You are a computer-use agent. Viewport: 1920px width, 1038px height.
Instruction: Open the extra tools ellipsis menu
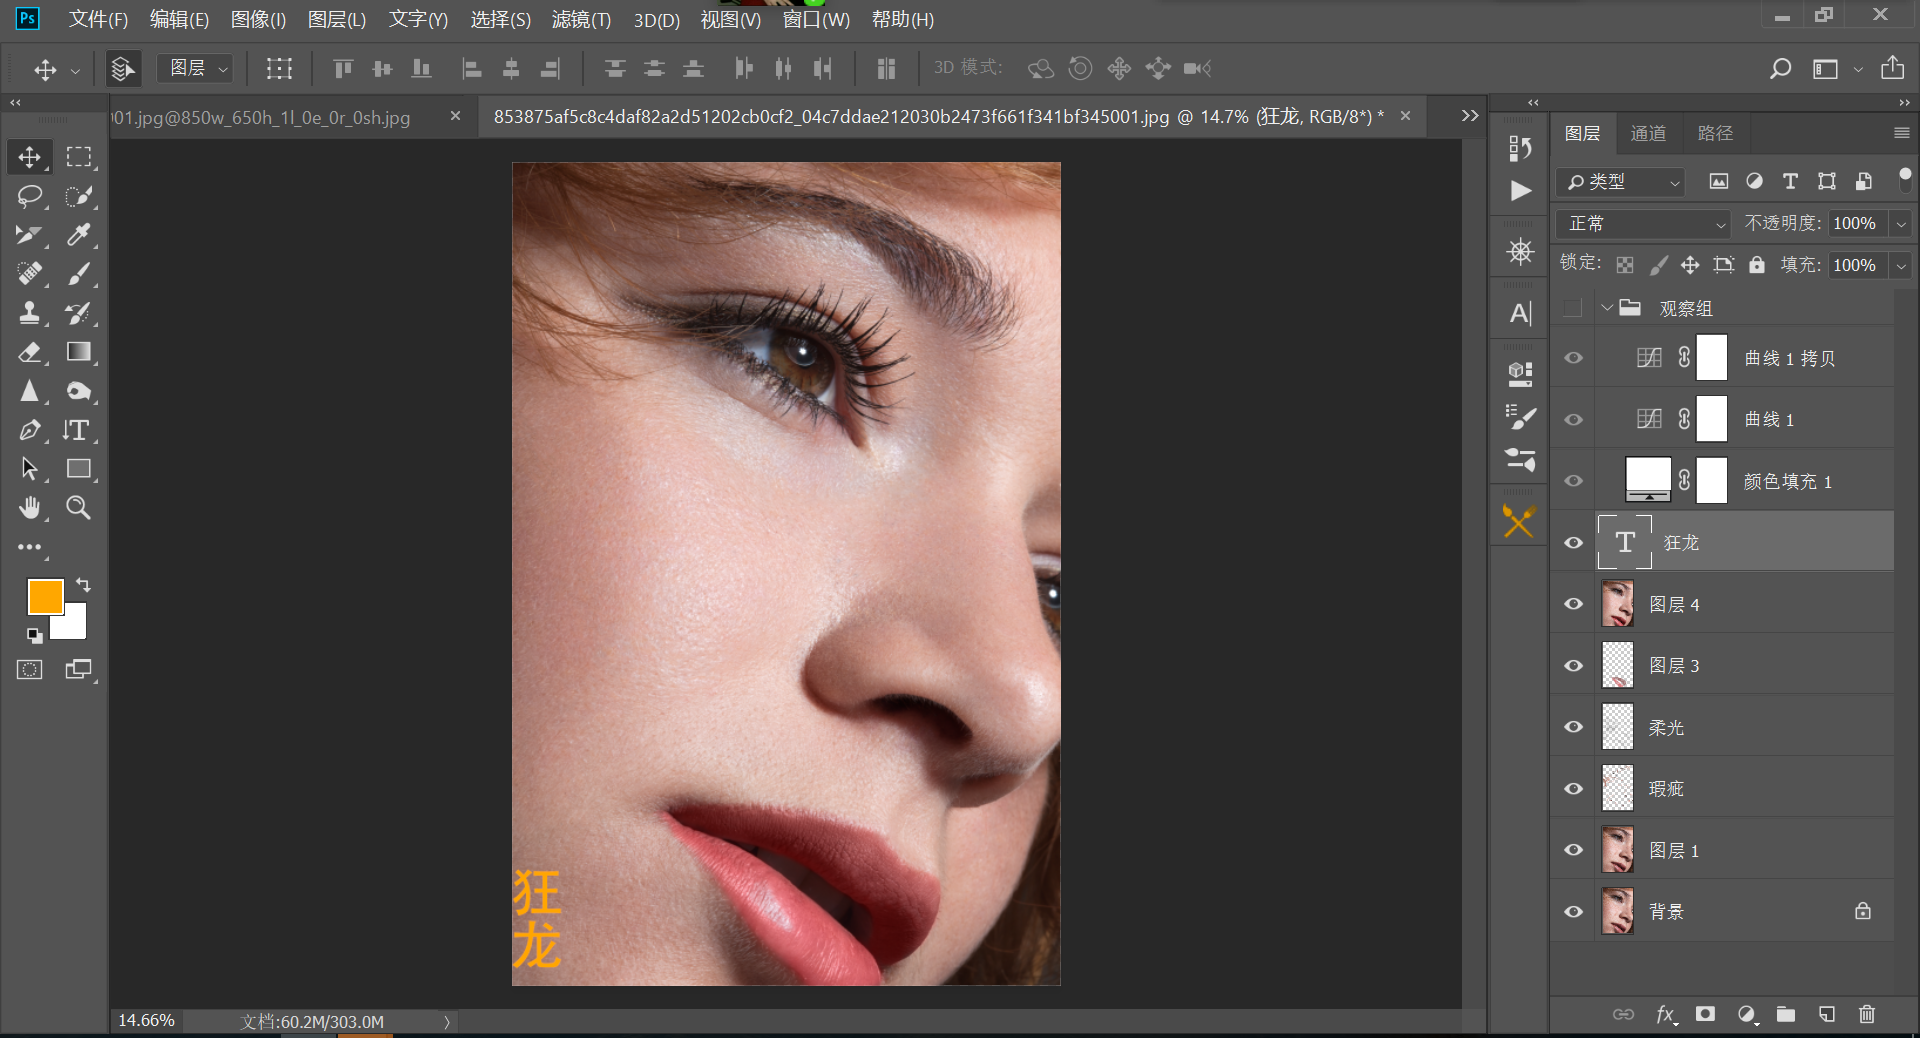pyautogui.click(x=30, y=547)
